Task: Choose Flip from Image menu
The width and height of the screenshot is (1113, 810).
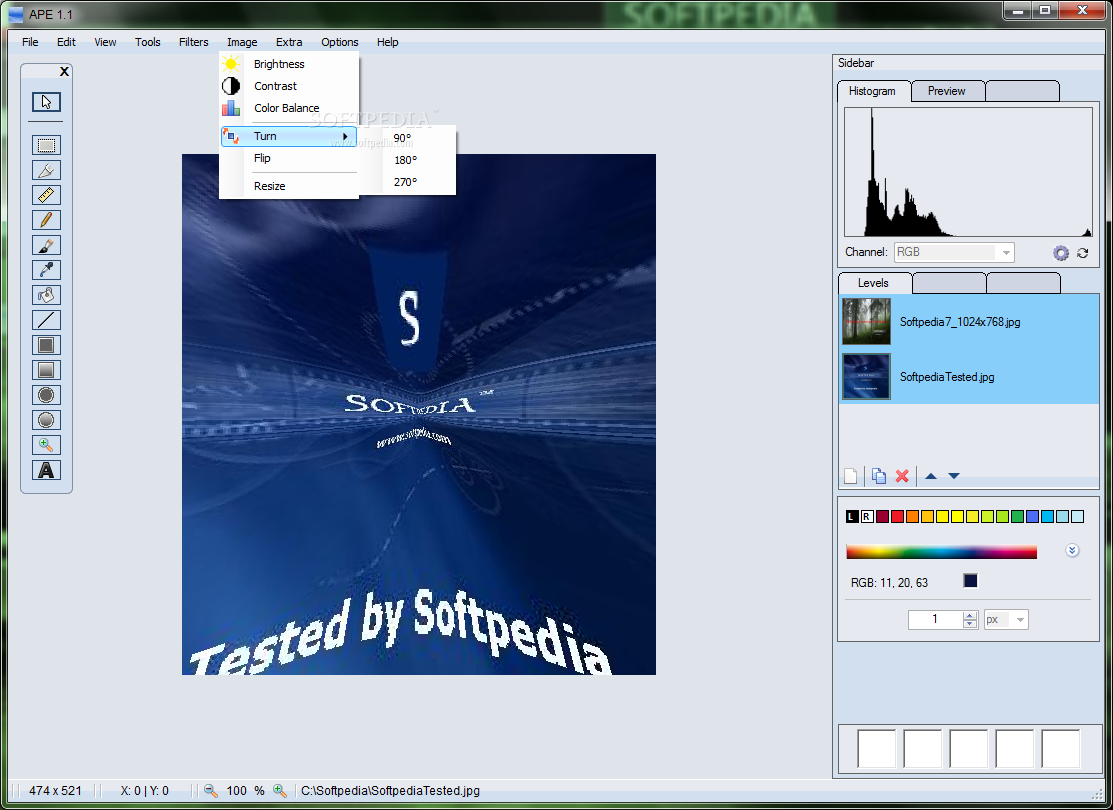Action: [x=289, y=158]
